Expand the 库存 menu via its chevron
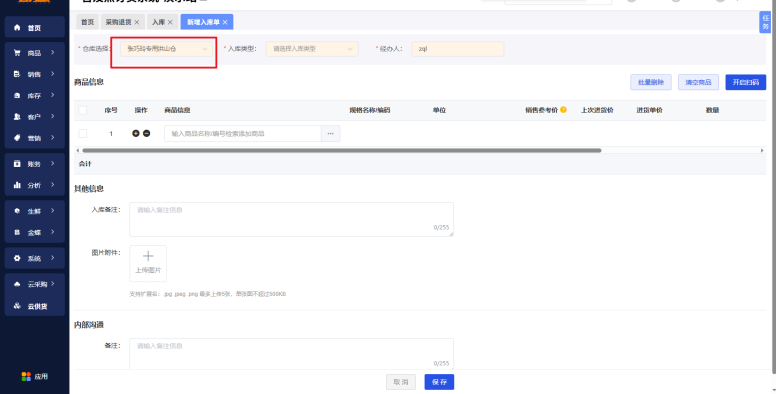776x394 pixels. pos(52,95)
